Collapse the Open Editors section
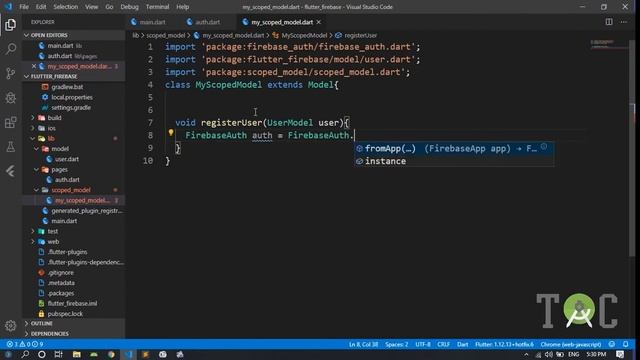The width and height of the screenshot is (640, 360). click(x=73, y=35)
